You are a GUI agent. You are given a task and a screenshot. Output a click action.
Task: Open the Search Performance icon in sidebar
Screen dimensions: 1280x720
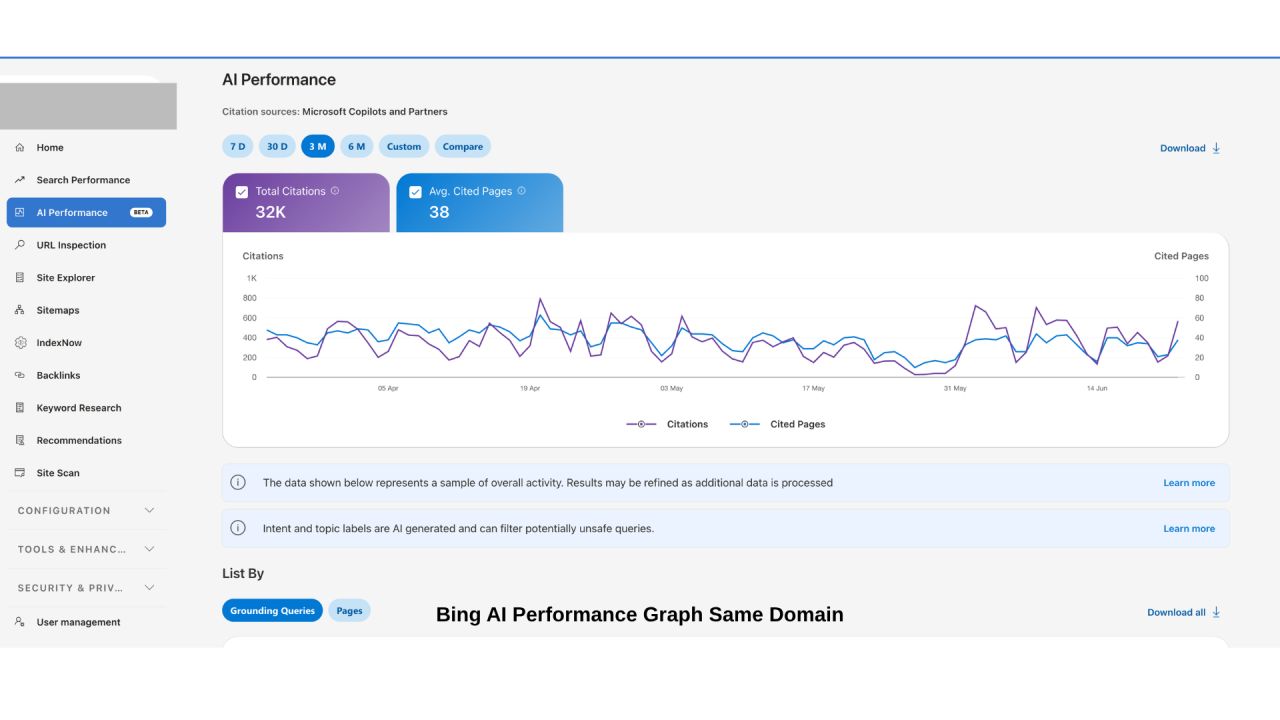coord(20,180)
